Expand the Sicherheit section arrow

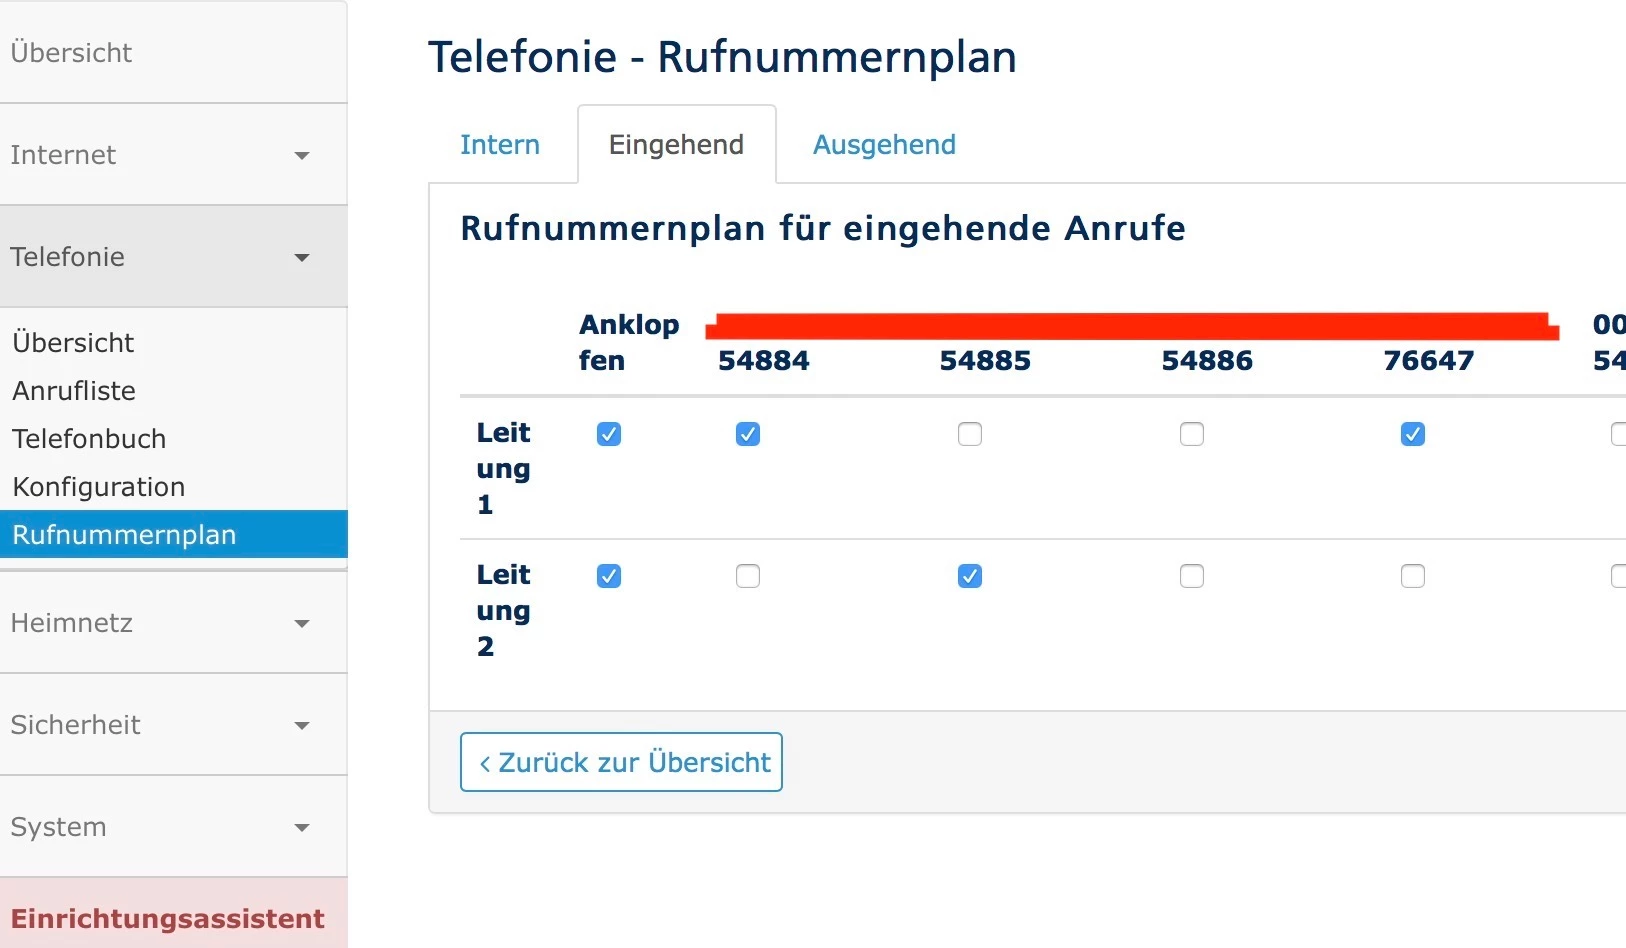point(302,726)
